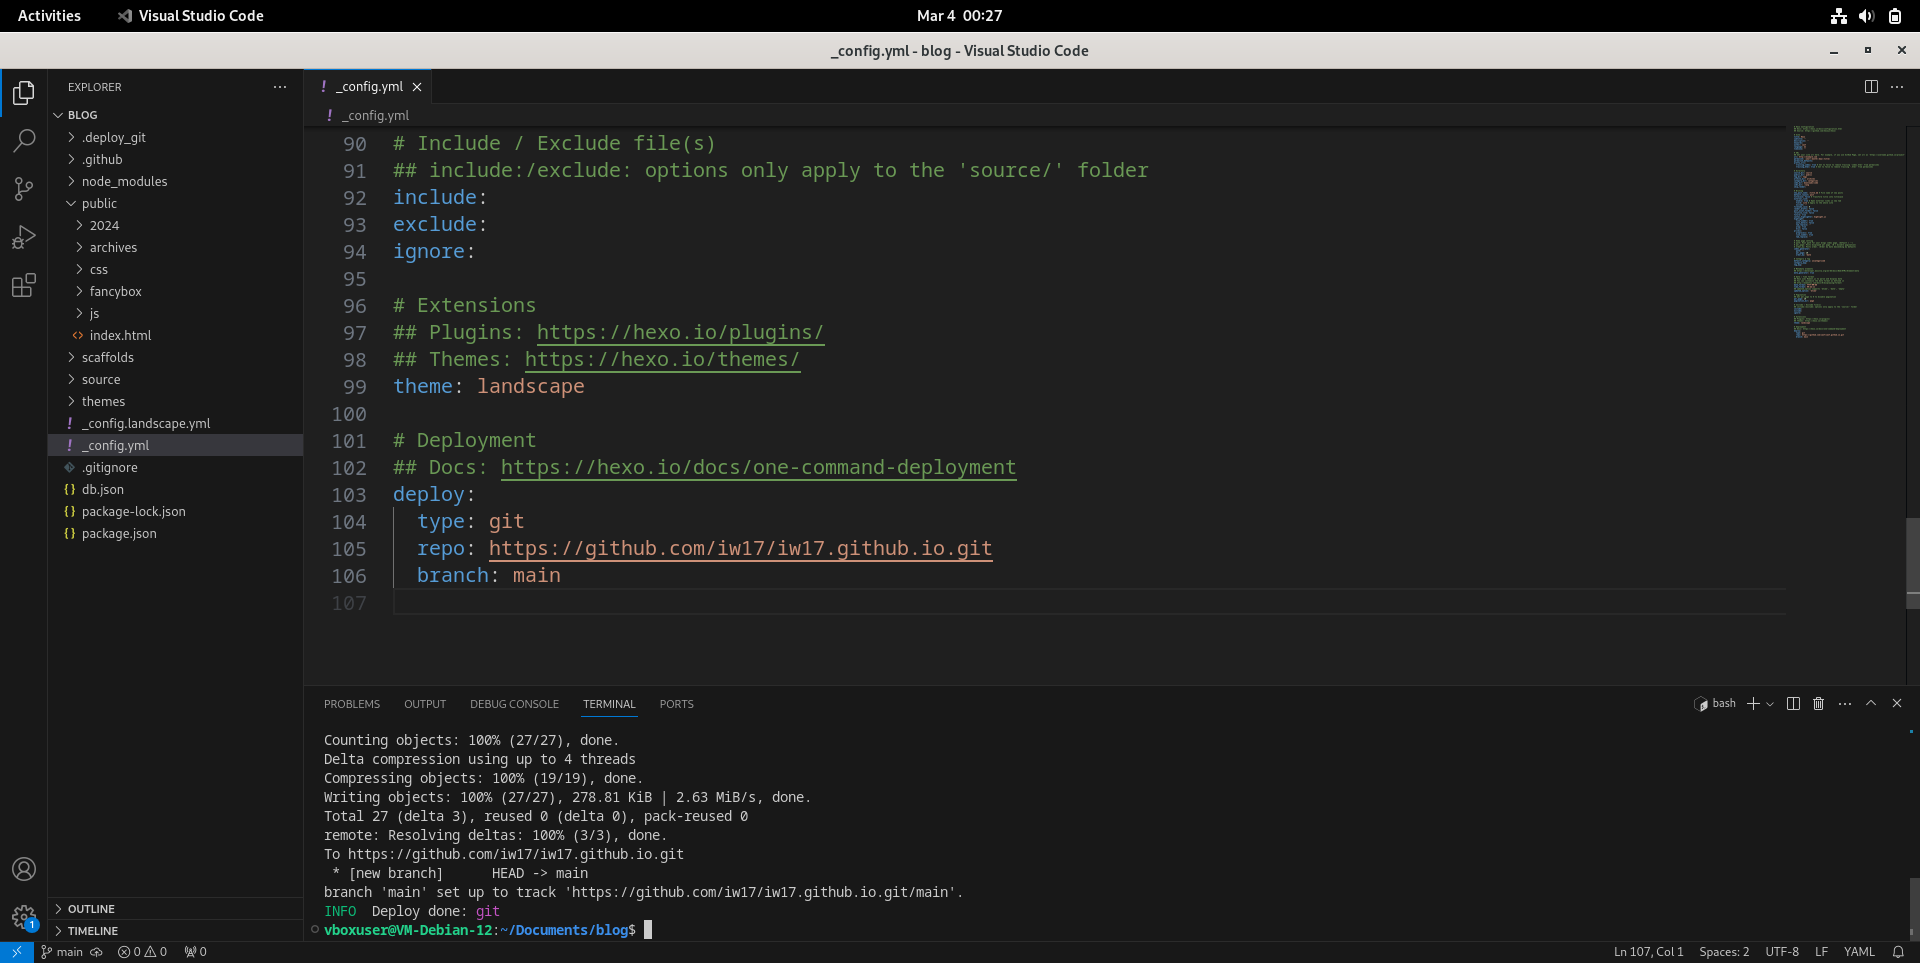Click the forwarded ports indicator in status bar
Screen dimensions: 1920x963
tap(196, 952)
